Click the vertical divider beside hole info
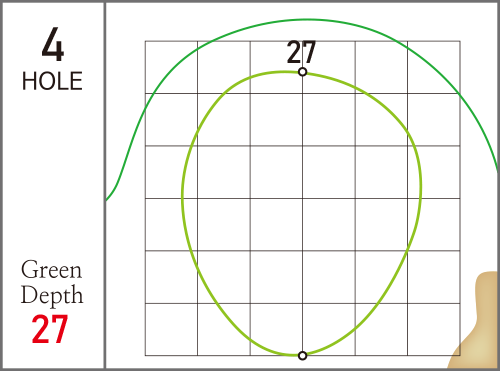Viewport: 500px width, 371px height. click(105, 185)
